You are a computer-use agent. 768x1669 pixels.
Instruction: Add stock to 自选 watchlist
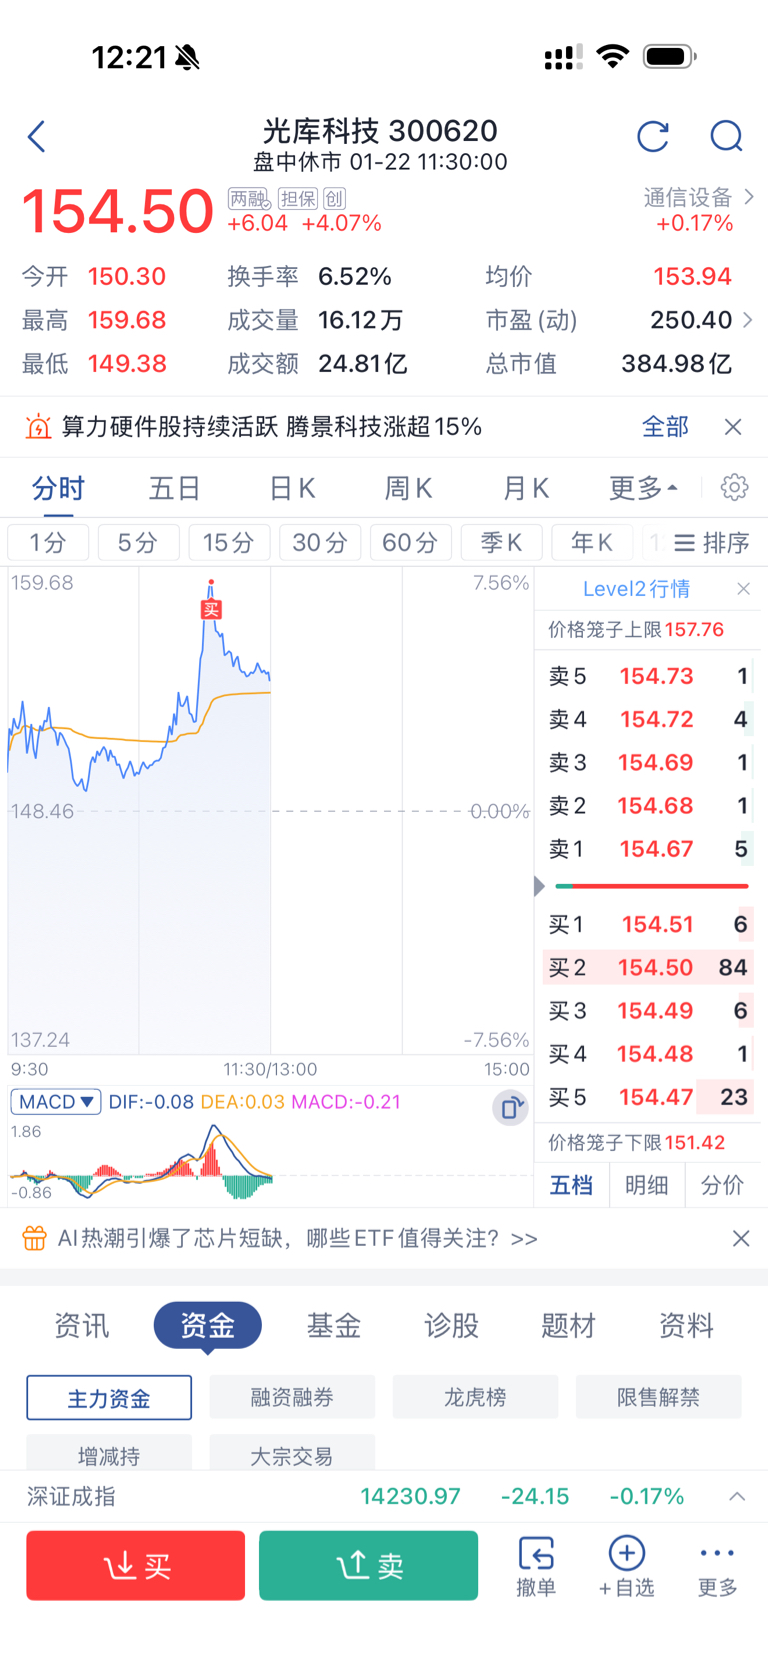click(626, 1566)
